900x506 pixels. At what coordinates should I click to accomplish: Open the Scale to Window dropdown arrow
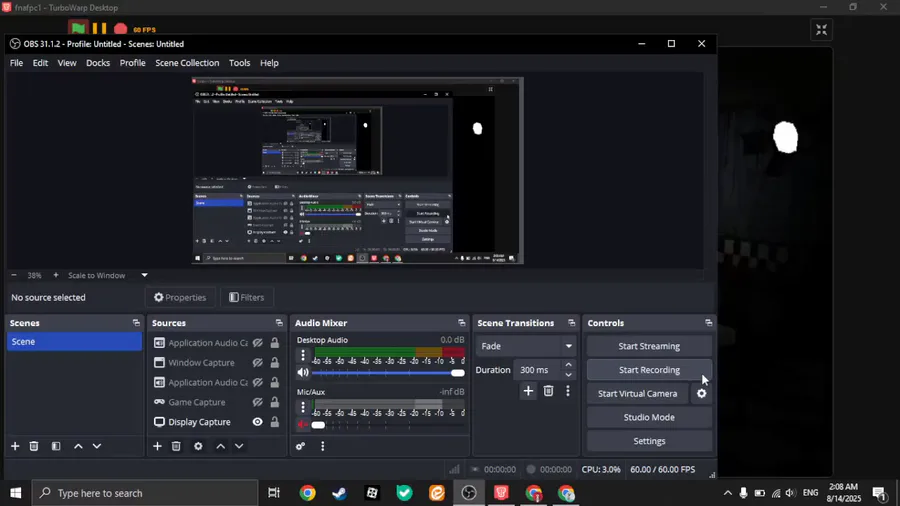click(145, 275)
